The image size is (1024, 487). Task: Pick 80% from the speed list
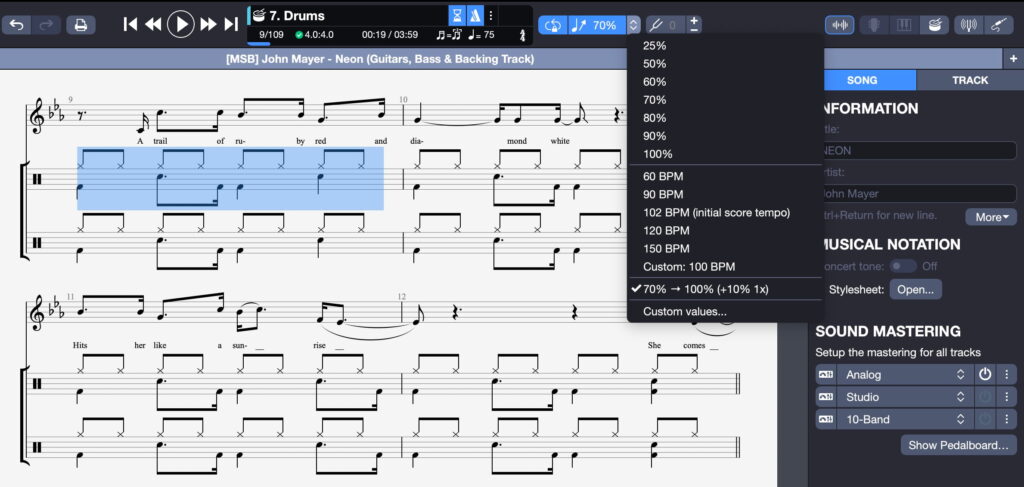click(725, 118)
